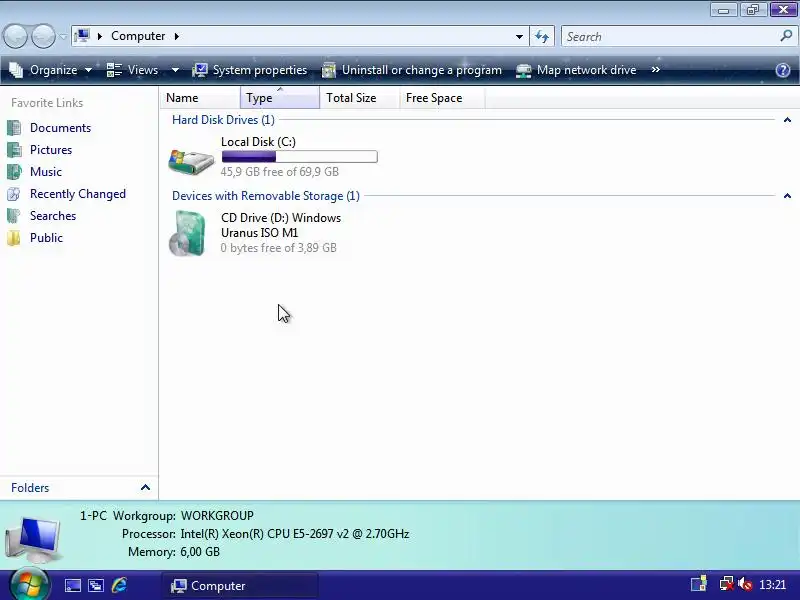Click the Views button

pos(133,70)
